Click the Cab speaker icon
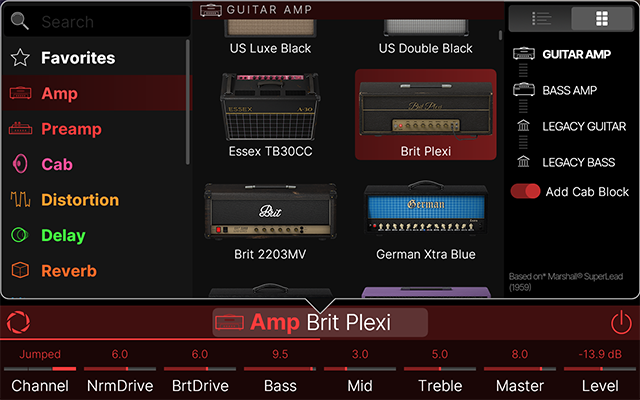This screenshot has height=400, width=640. coord(20,164)
